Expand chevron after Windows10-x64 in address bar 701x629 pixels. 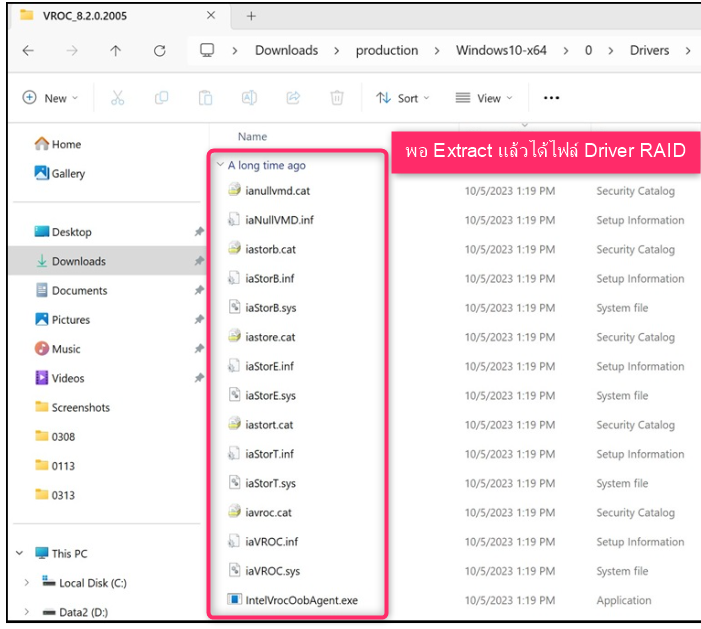566,51
